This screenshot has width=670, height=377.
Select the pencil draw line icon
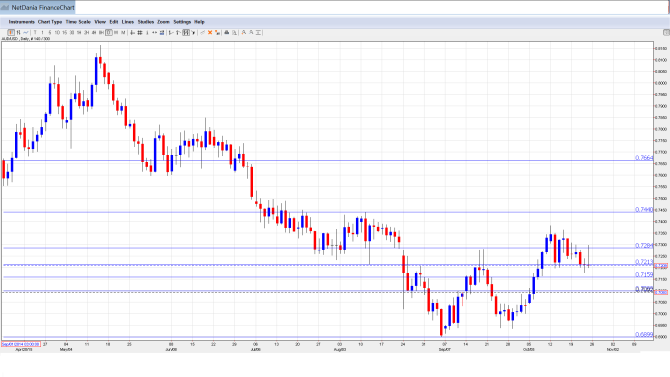[203, 32]
